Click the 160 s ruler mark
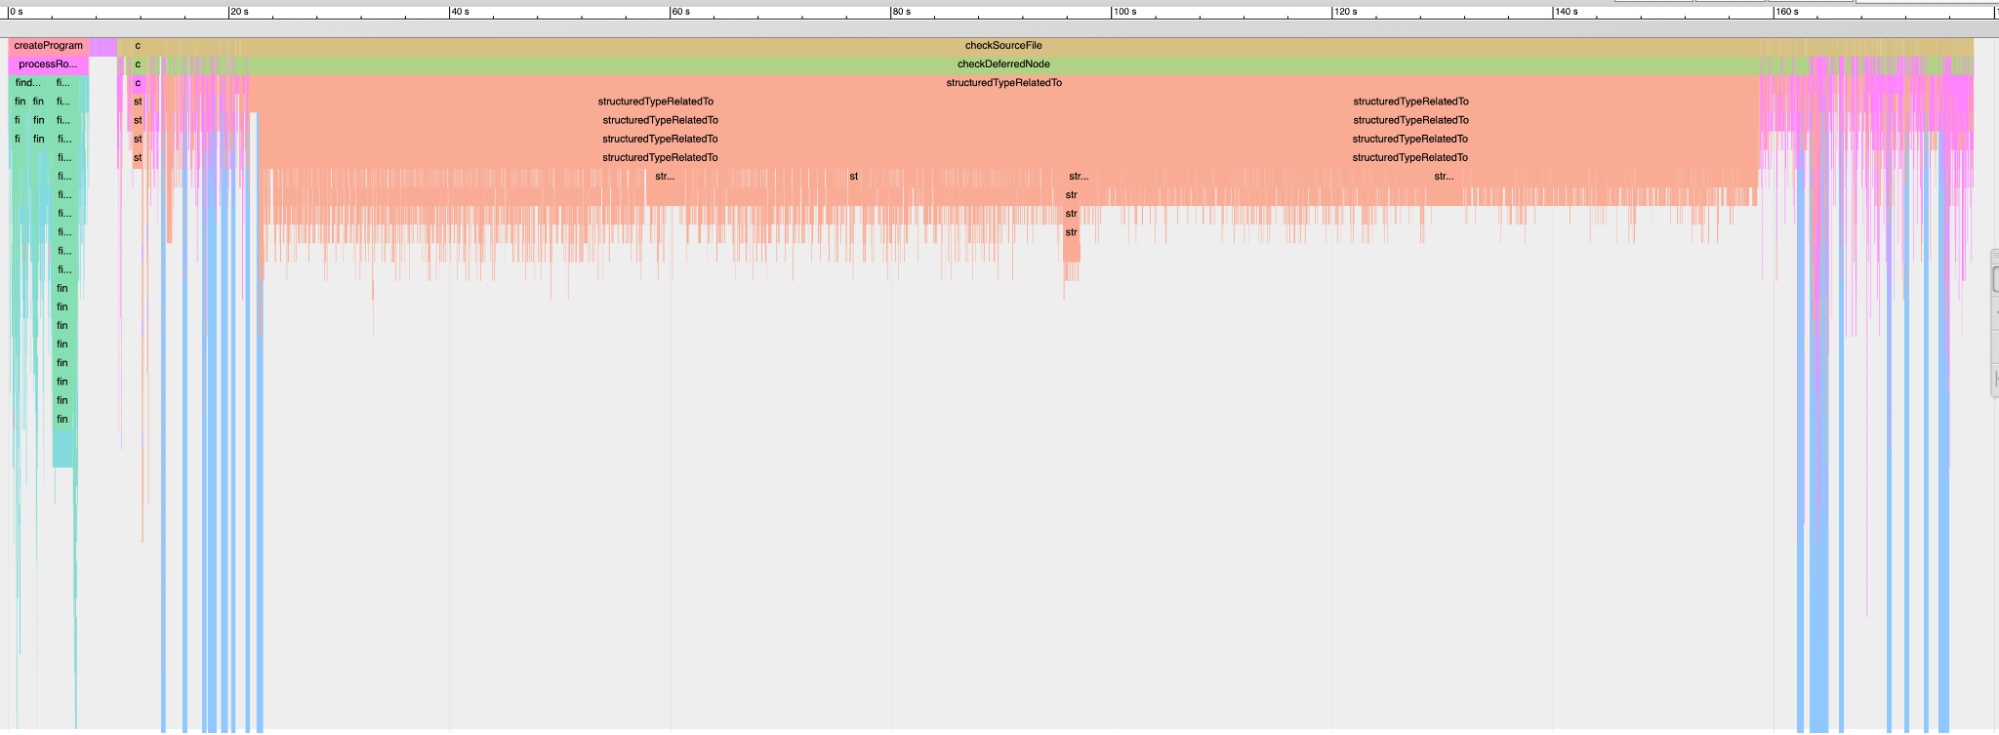1999x735 pixels. coord(1788,12)
